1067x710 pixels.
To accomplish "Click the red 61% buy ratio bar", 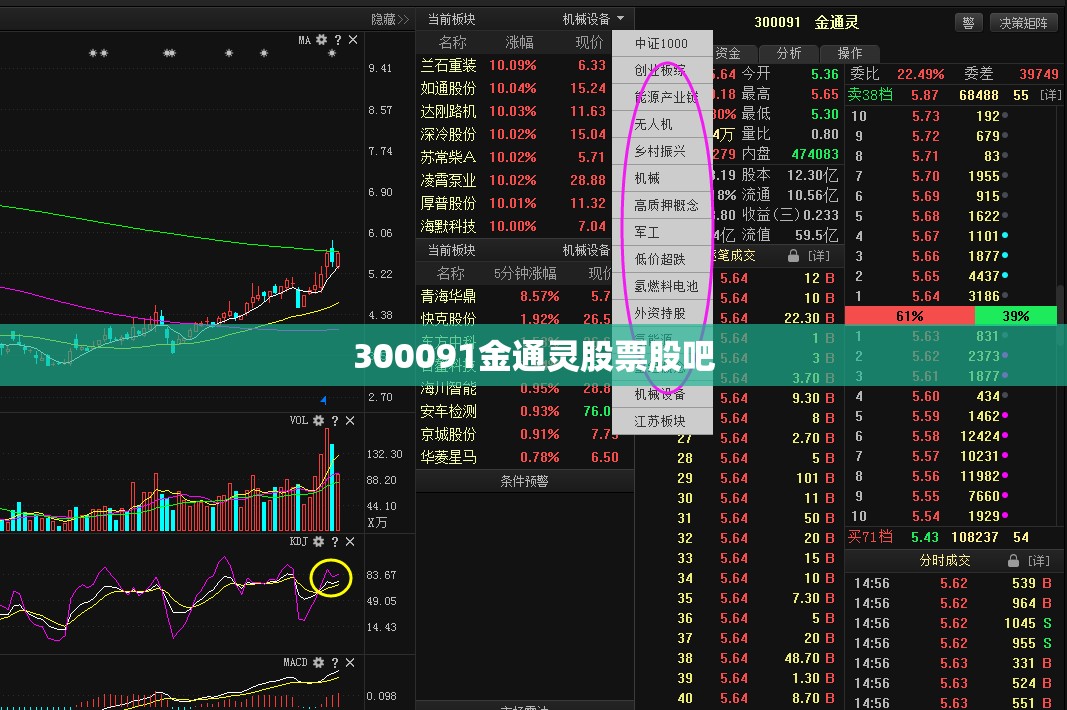I will point(910,316).
